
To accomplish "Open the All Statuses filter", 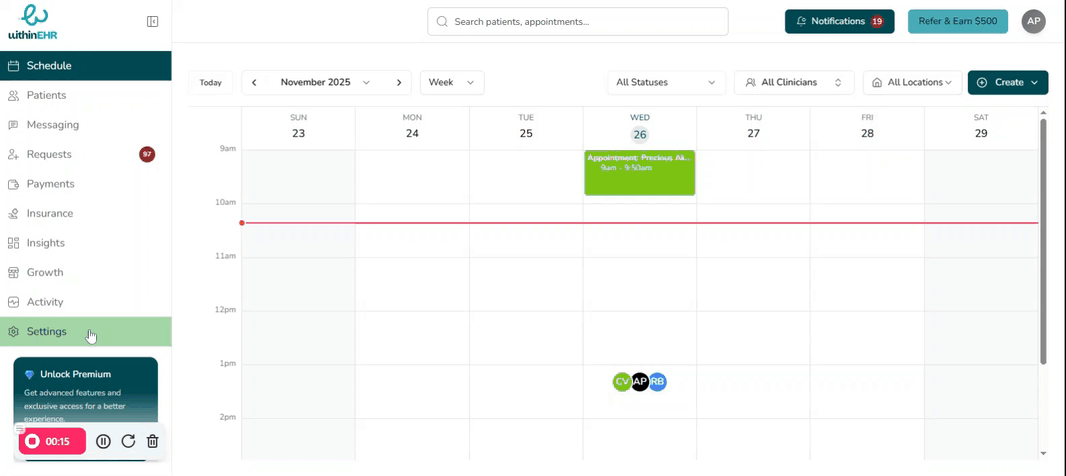I will (x=666, y=82).
